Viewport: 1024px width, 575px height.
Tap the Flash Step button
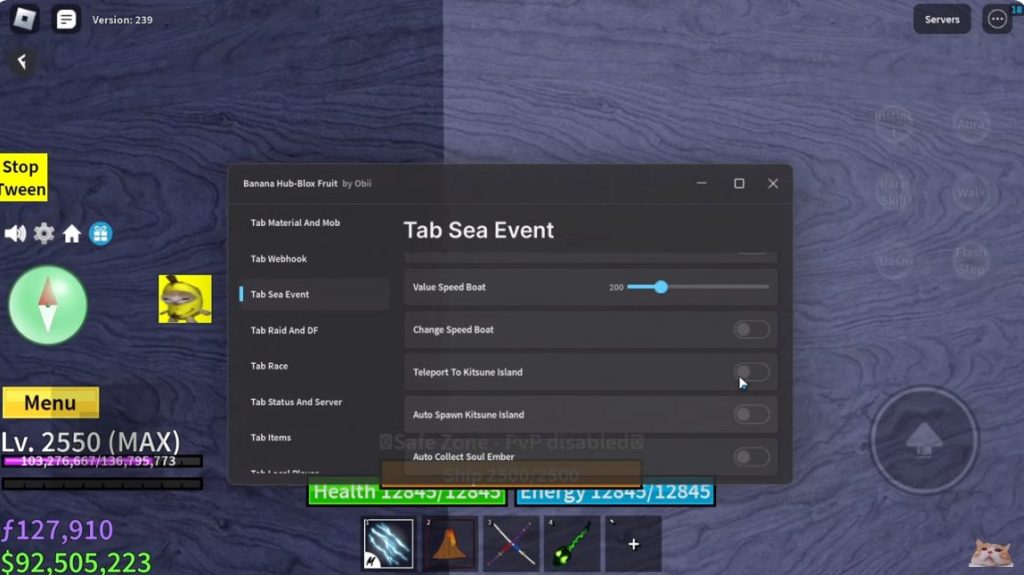point(971,261)
